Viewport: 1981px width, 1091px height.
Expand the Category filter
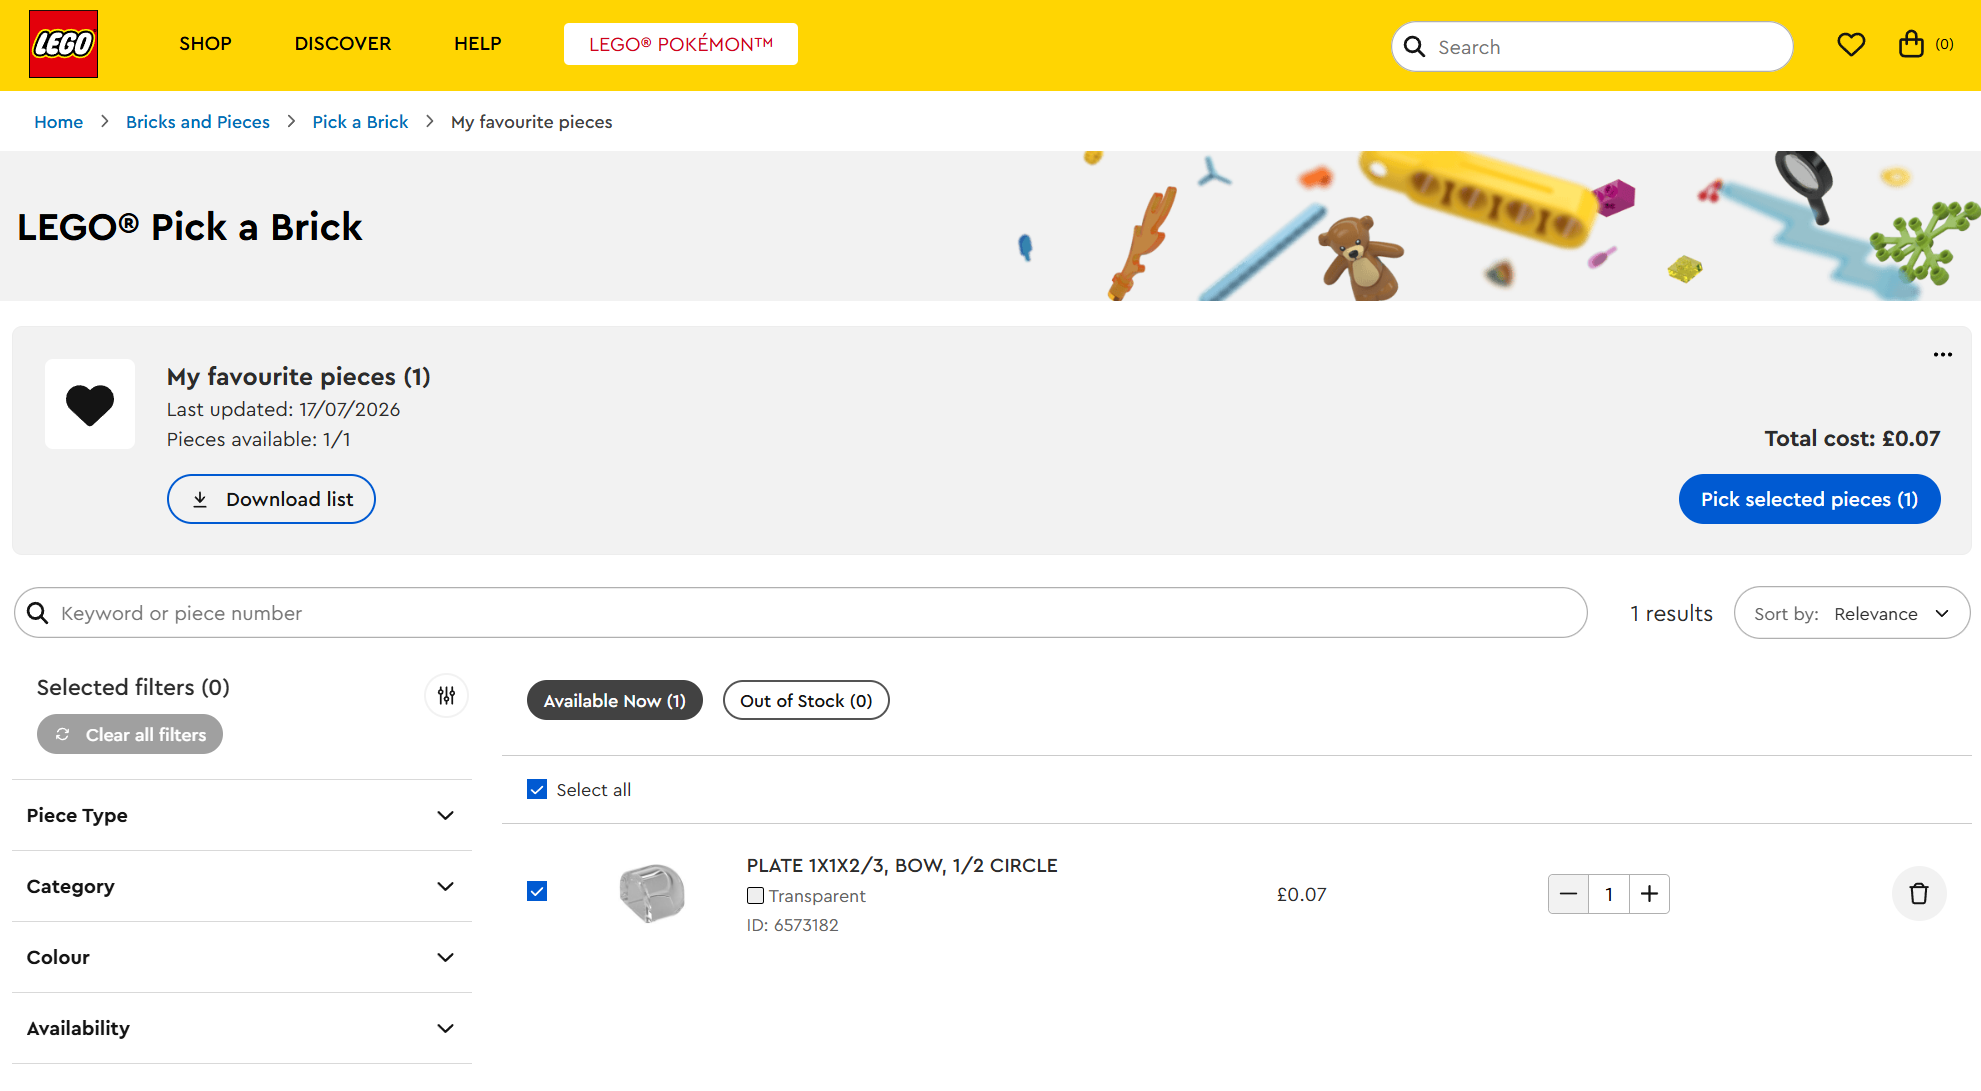pos(242,886)
